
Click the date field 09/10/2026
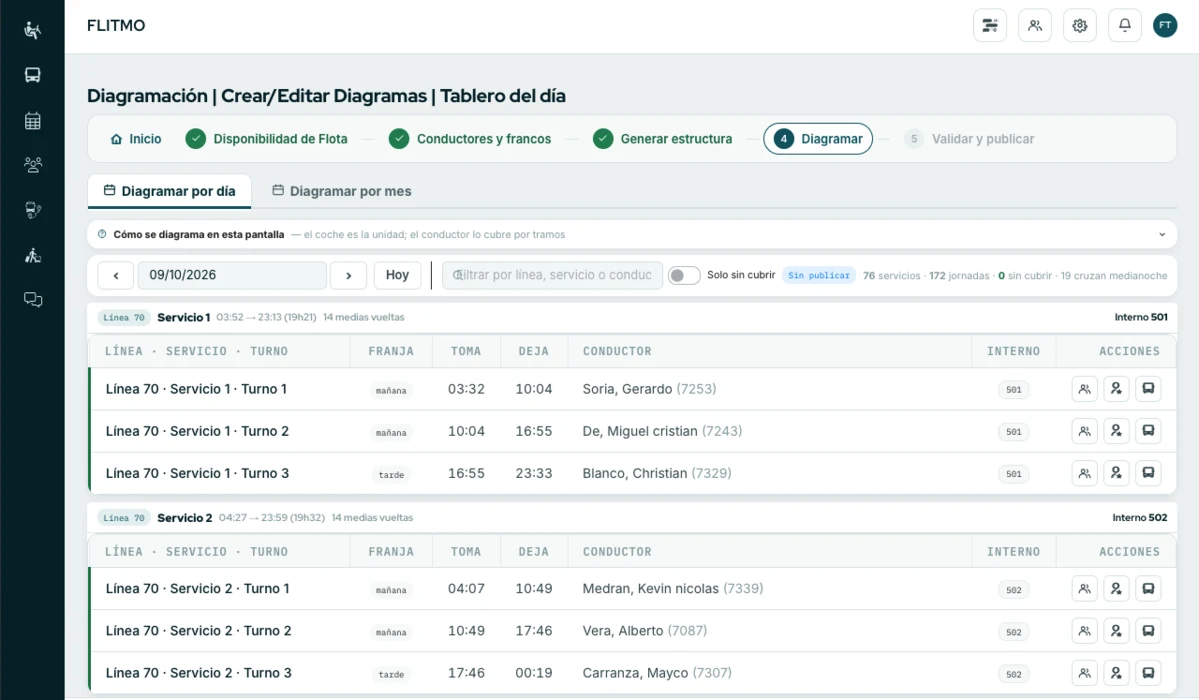pyautogui.click(x=232, y=275)
